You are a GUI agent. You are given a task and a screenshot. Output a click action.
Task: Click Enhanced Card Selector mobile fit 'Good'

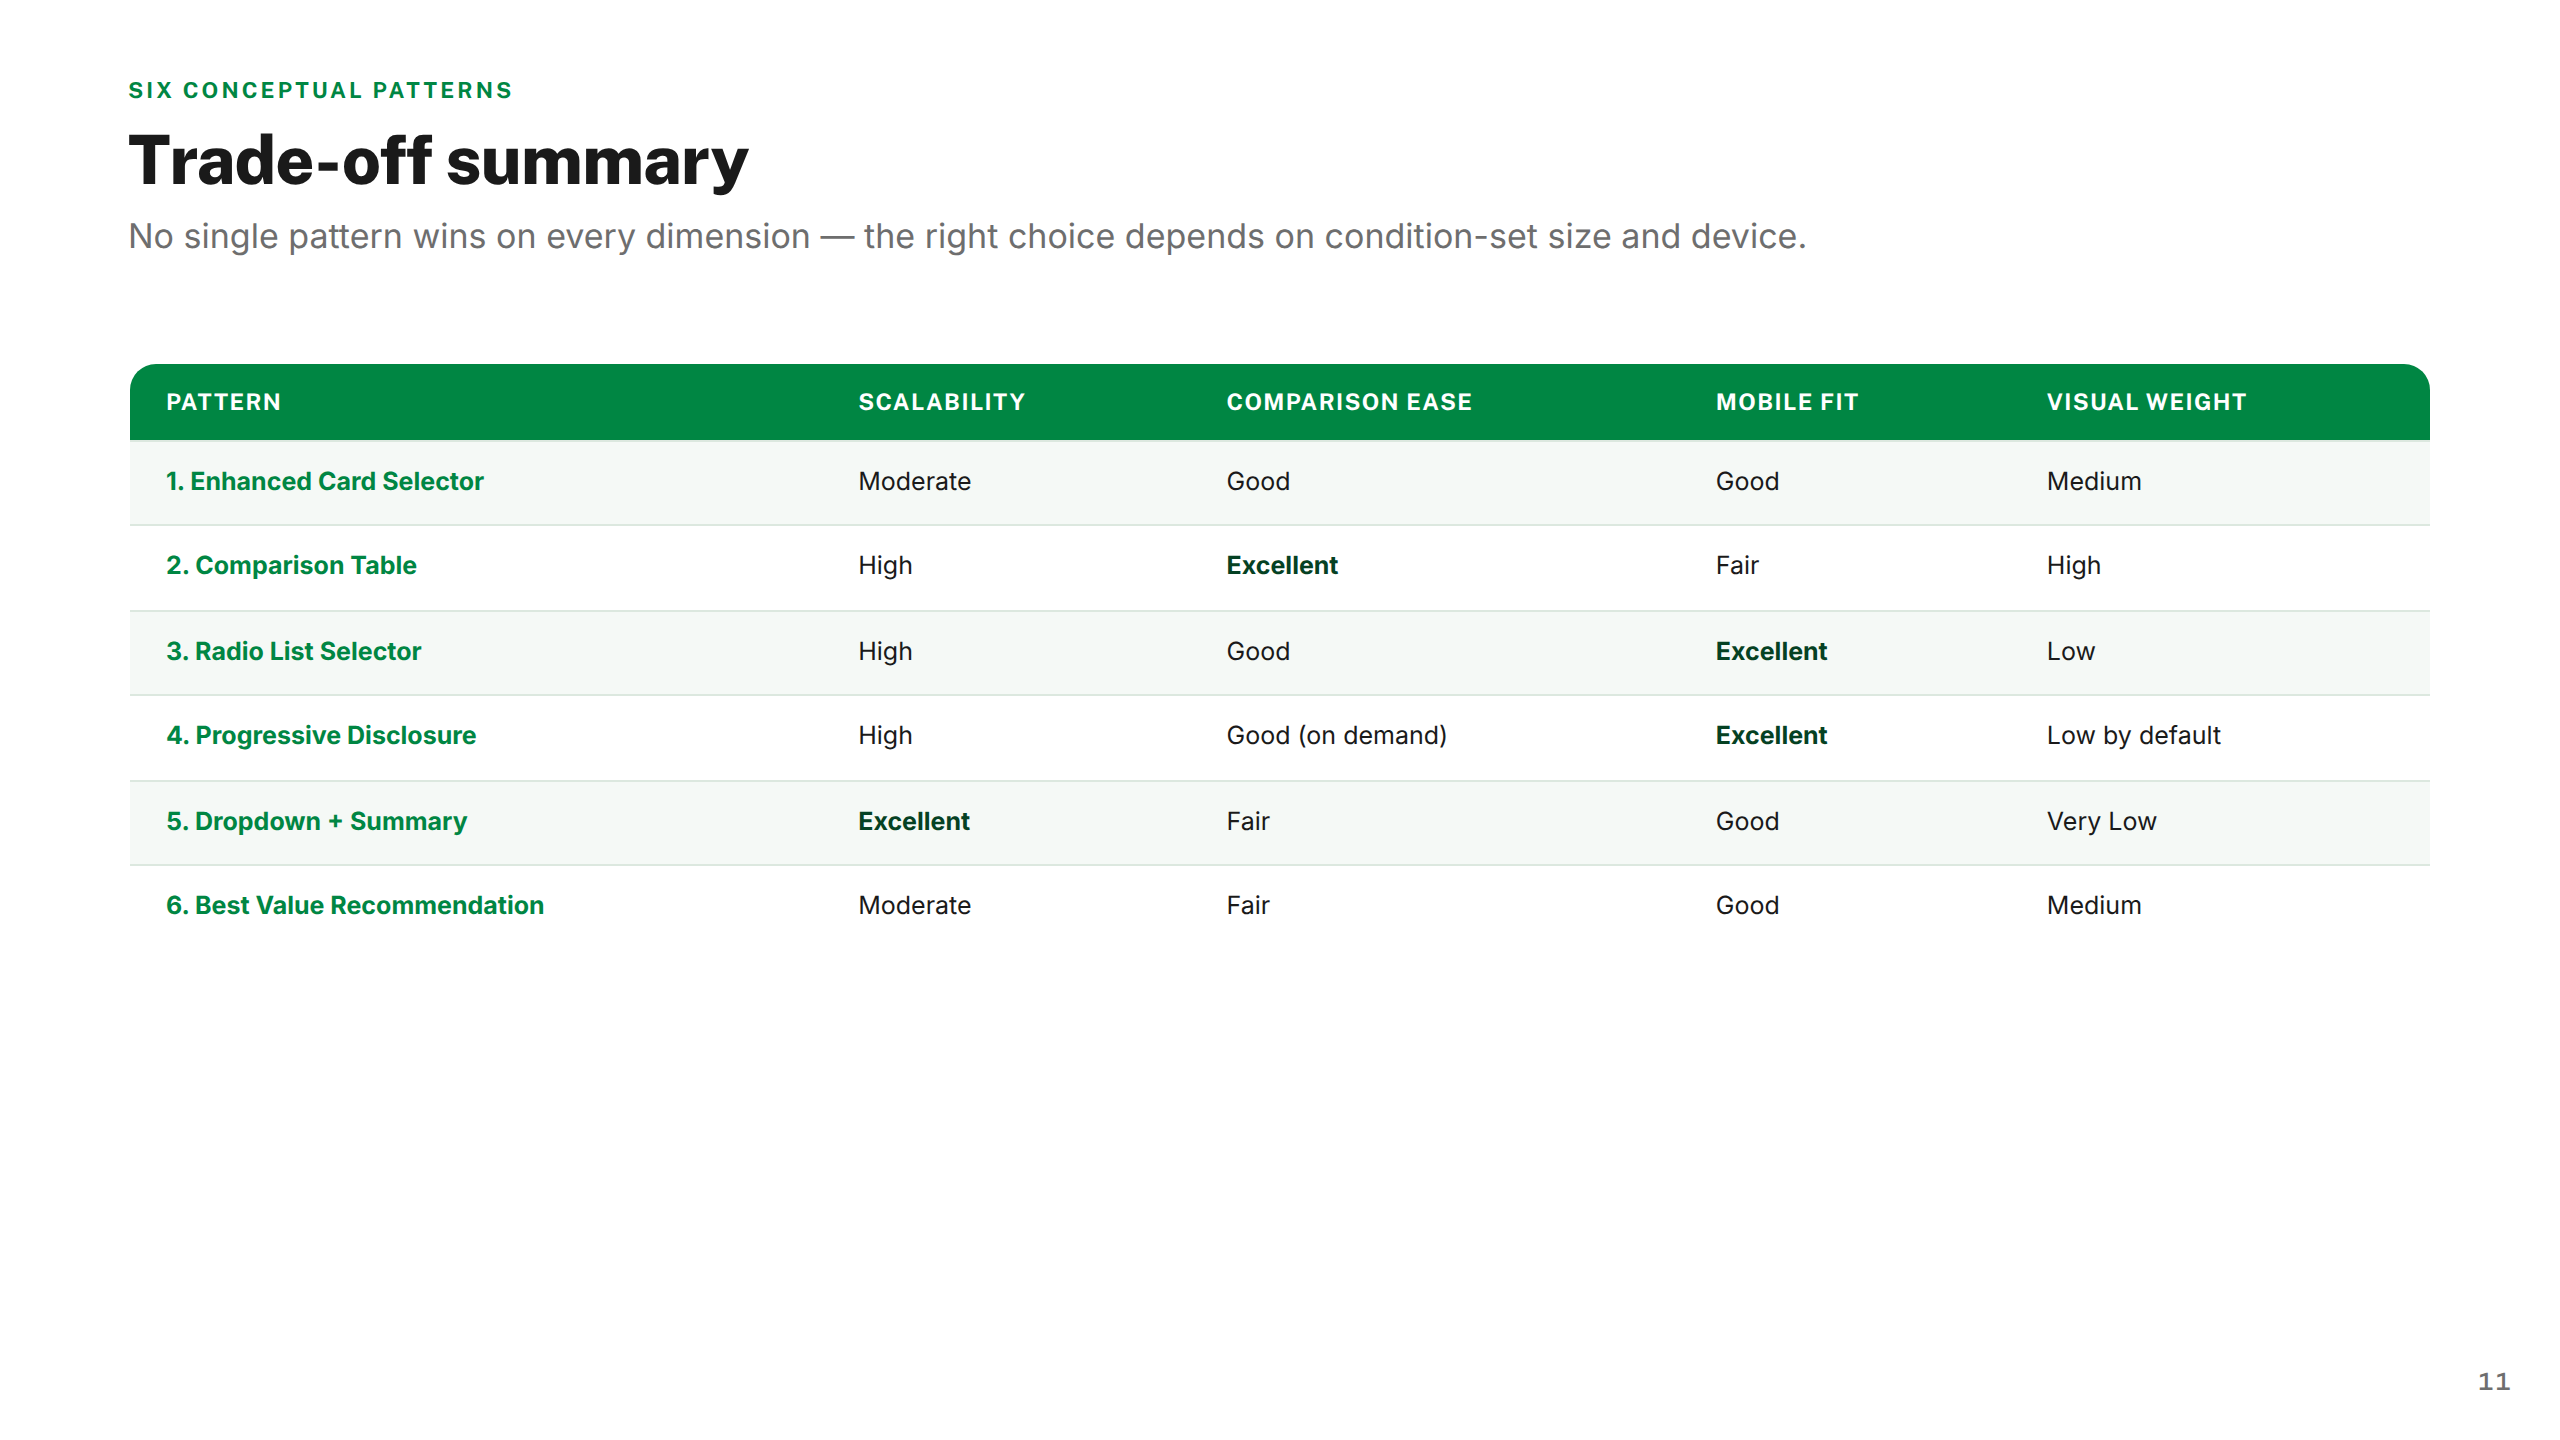pos(1747,481)
